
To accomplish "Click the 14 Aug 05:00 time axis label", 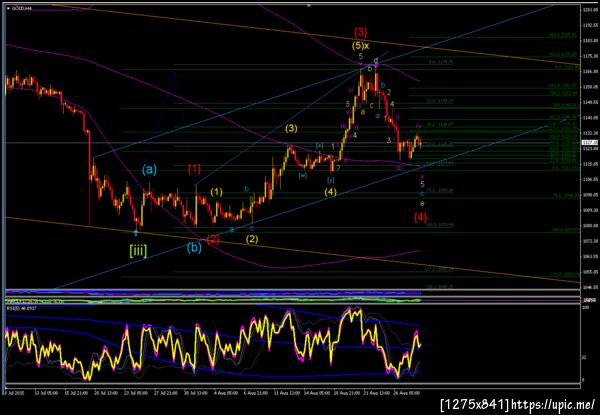I will [315, 393].
